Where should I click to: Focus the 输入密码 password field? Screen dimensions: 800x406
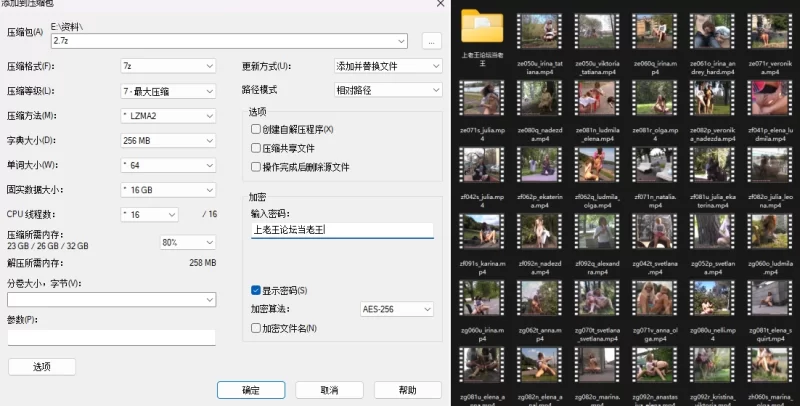coord(342,230)
